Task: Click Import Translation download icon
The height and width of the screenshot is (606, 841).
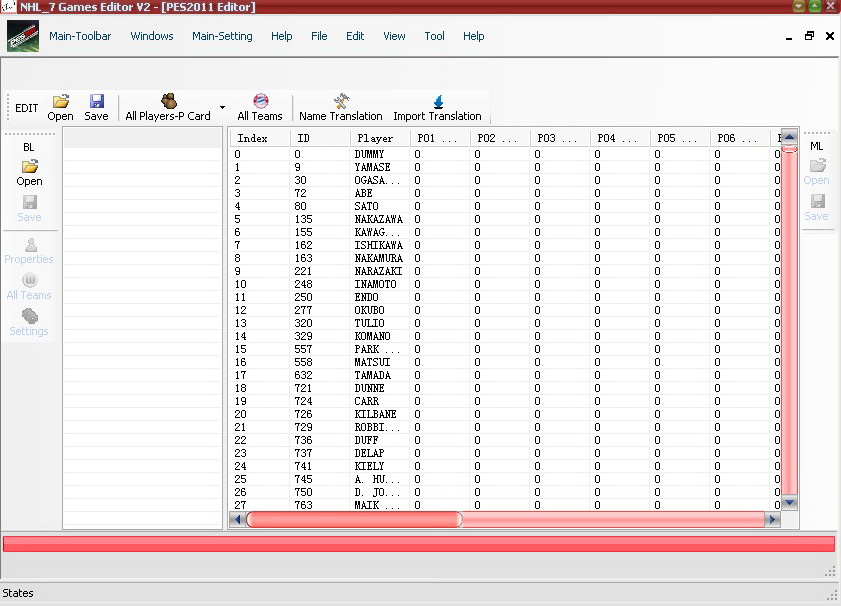Action: point(438,101)
